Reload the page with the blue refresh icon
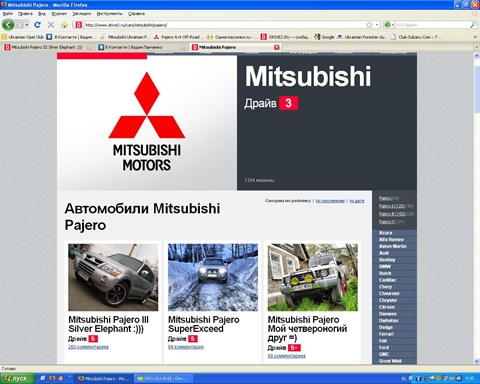Screen dimensions: 480x384 coord(38,25)
